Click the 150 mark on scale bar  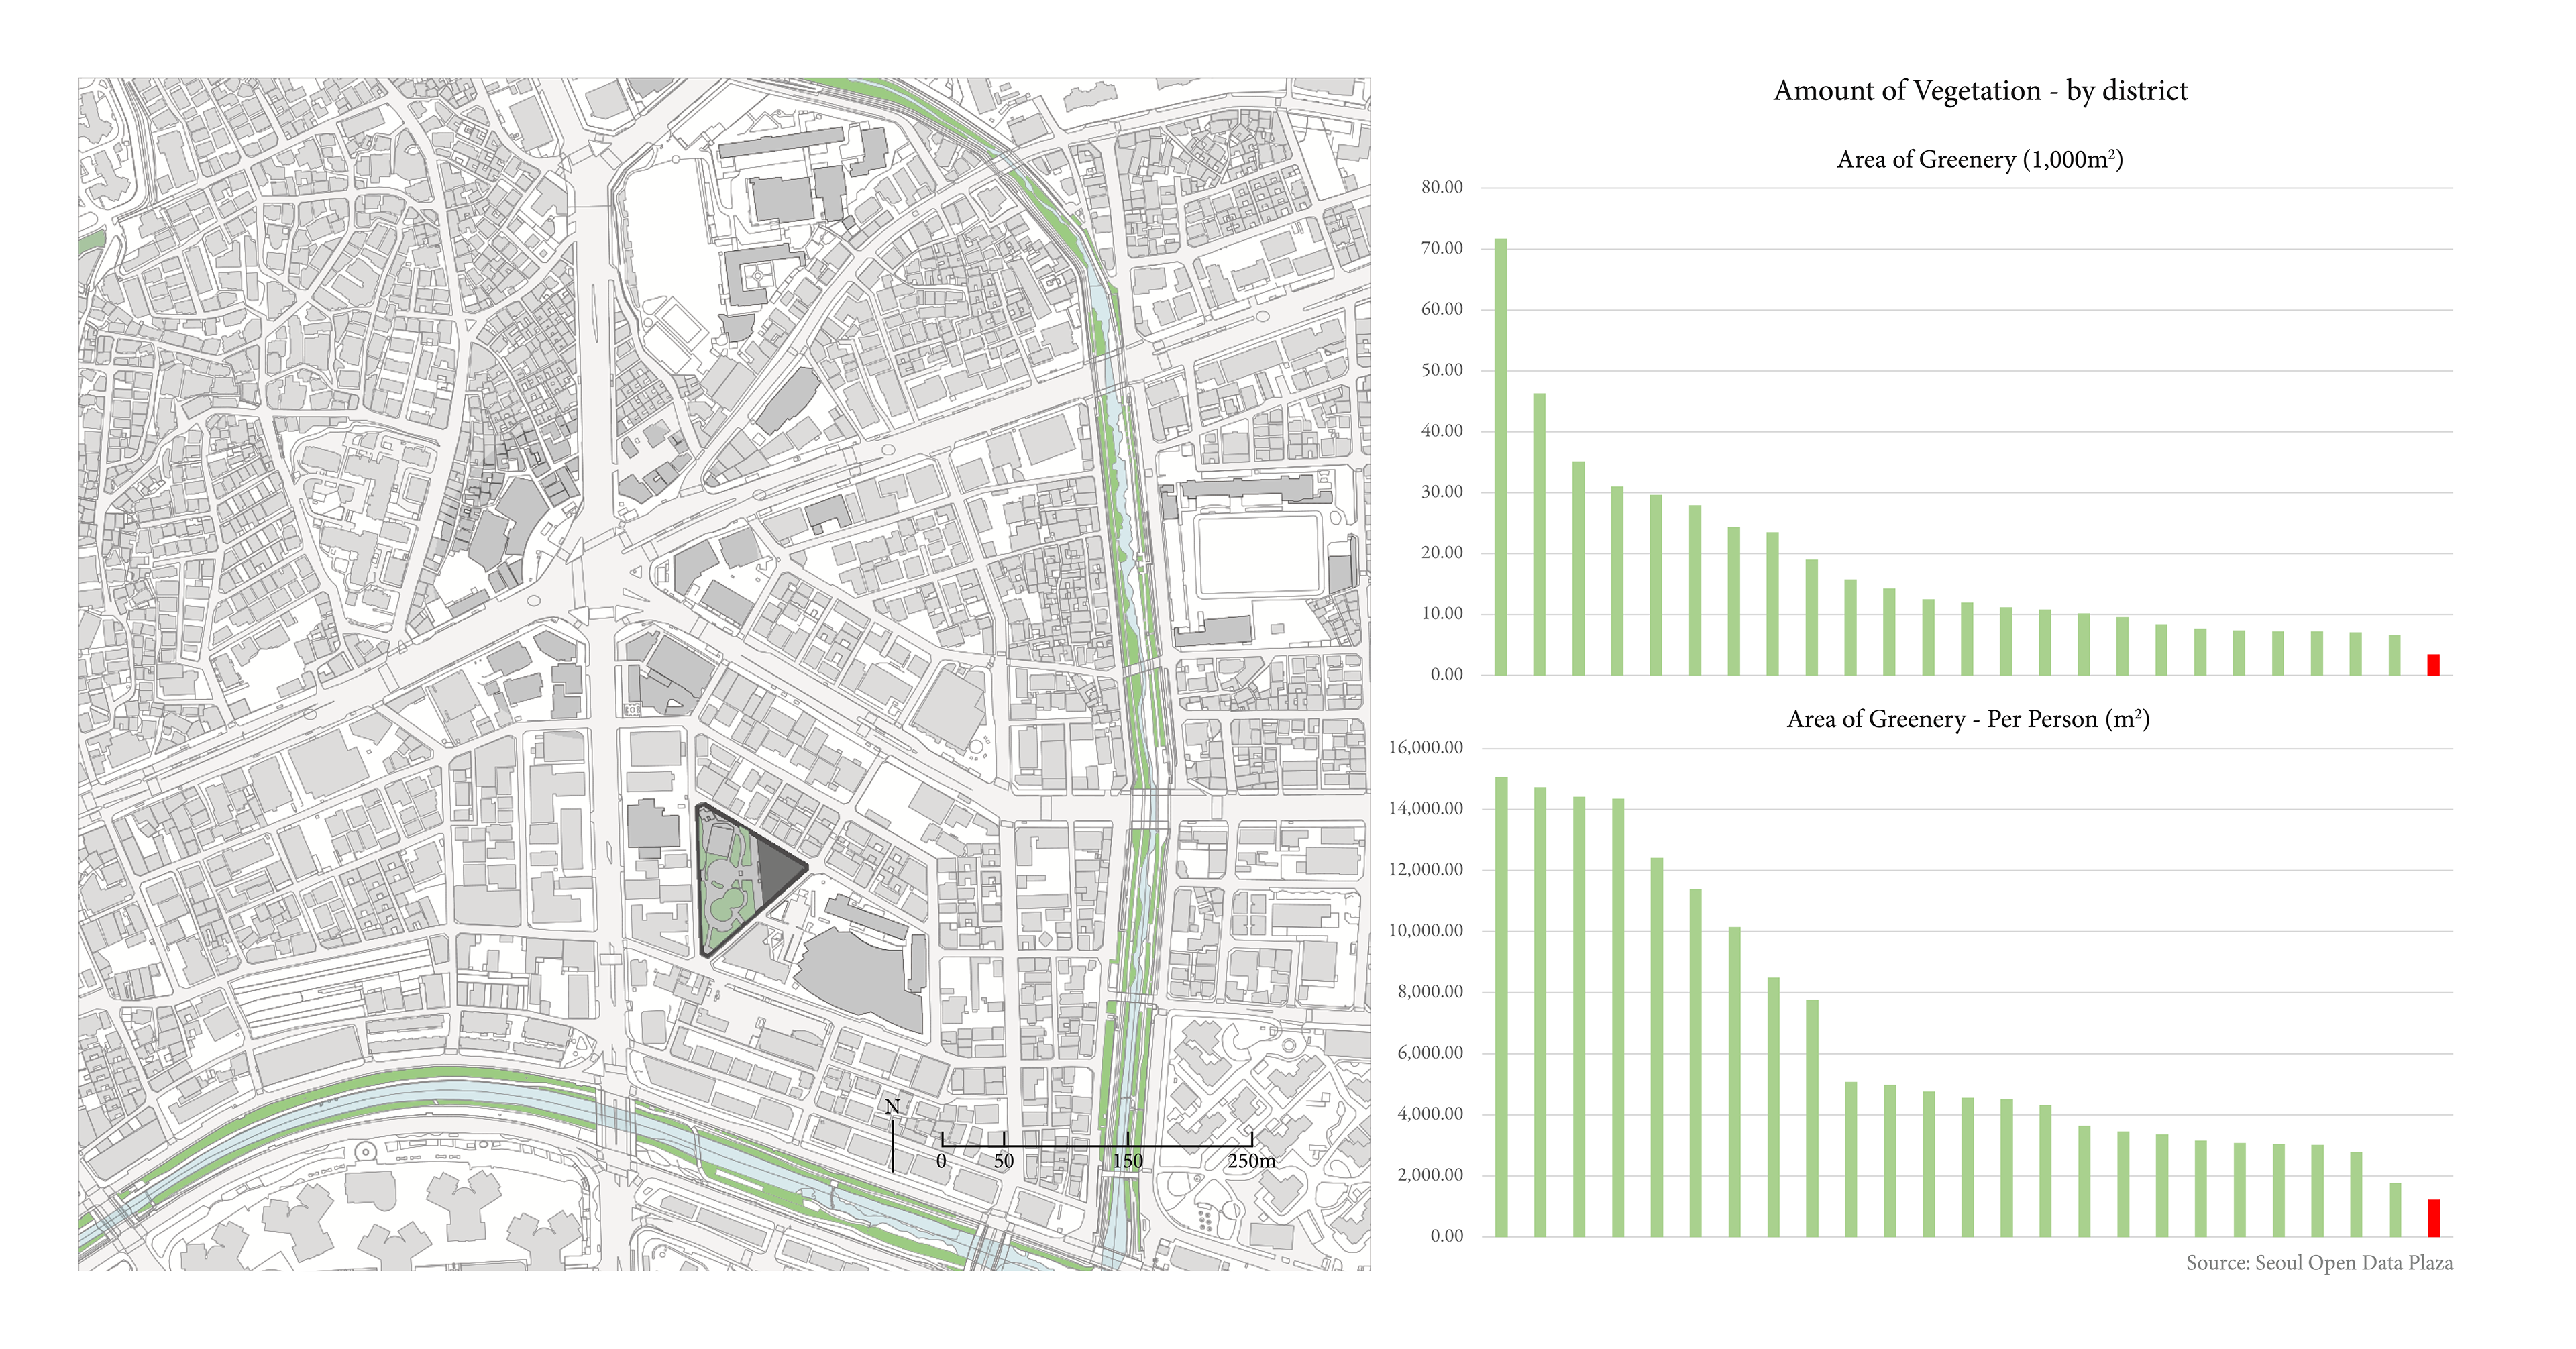click(1127, 1161)
